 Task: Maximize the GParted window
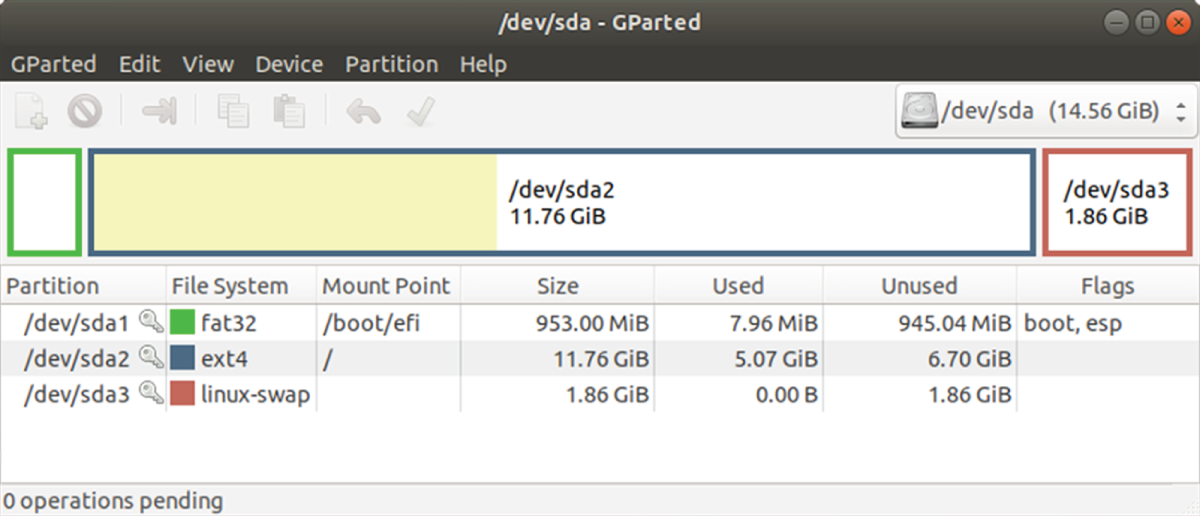point(1148,21)
